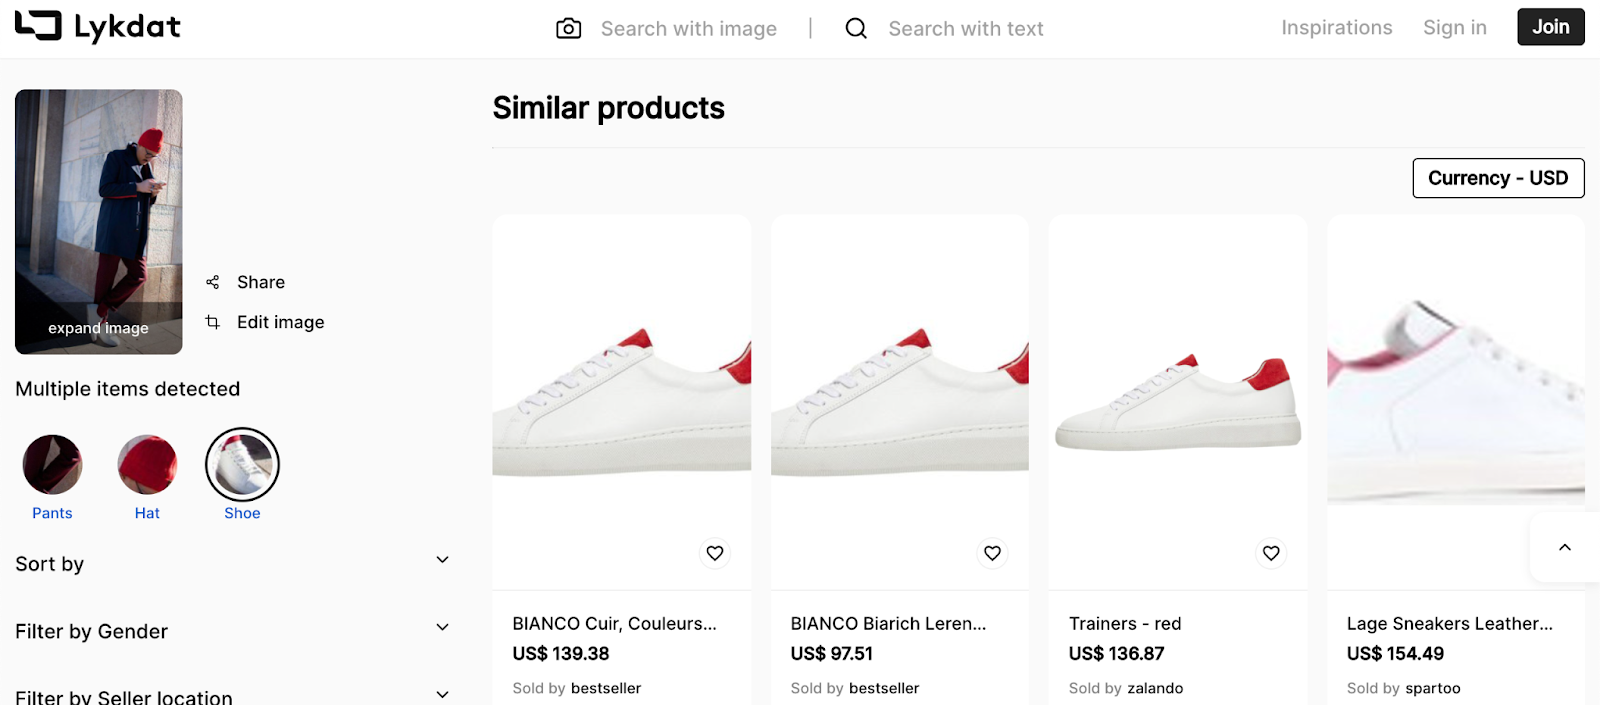Open the Lage Sneakers Leather product link
The height and width of the screenshot is (705, 1600).
coord(1449,624)
